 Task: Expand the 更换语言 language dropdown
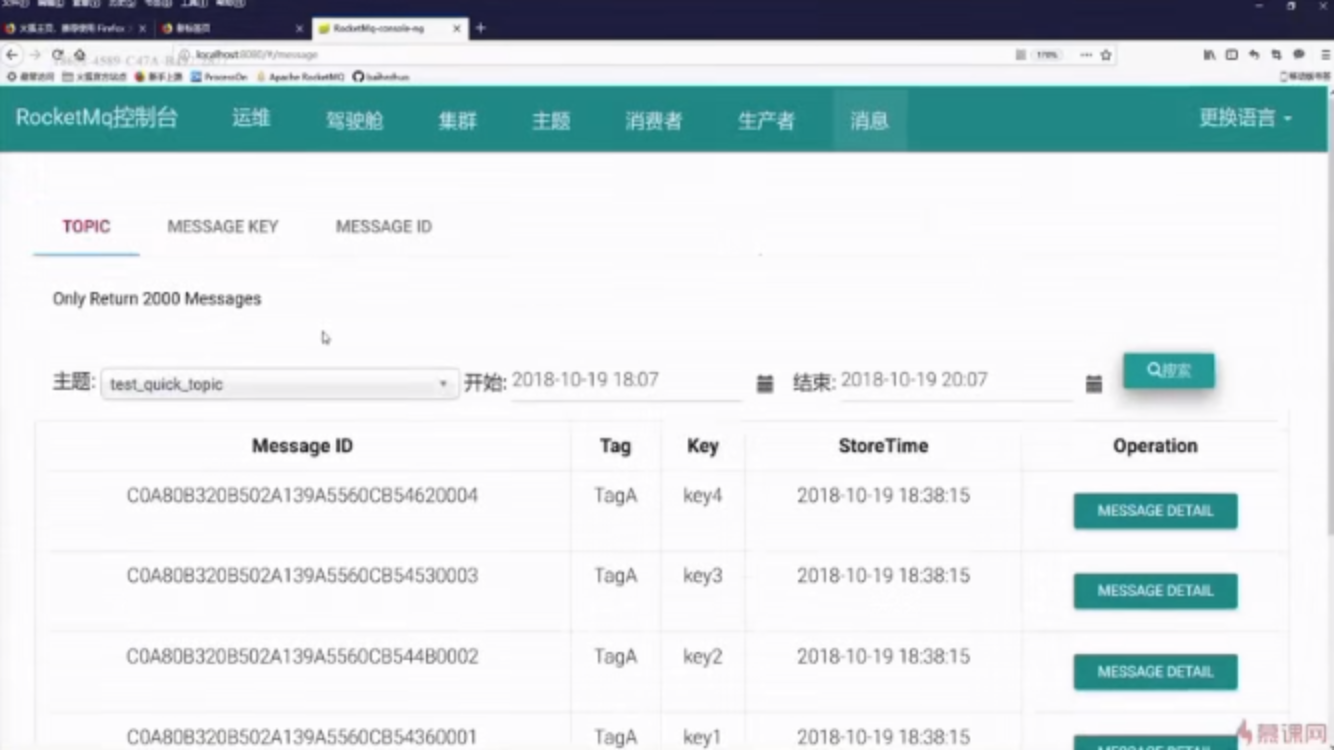(1245, 118)
